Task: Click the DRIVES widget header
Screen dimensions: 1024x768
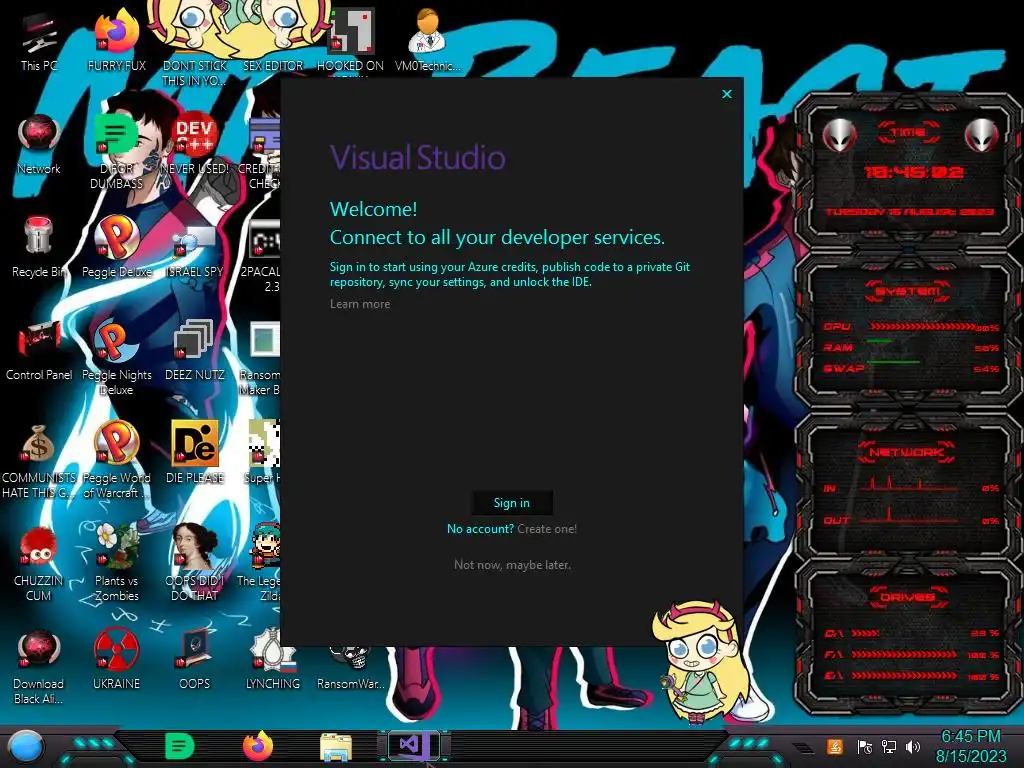Action: tap(907, 598)
